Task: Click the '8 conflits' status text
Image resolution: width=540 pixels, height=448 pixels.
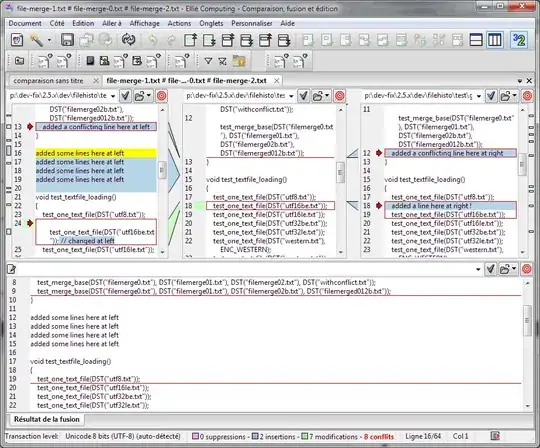Action: [x=379, y=437]
